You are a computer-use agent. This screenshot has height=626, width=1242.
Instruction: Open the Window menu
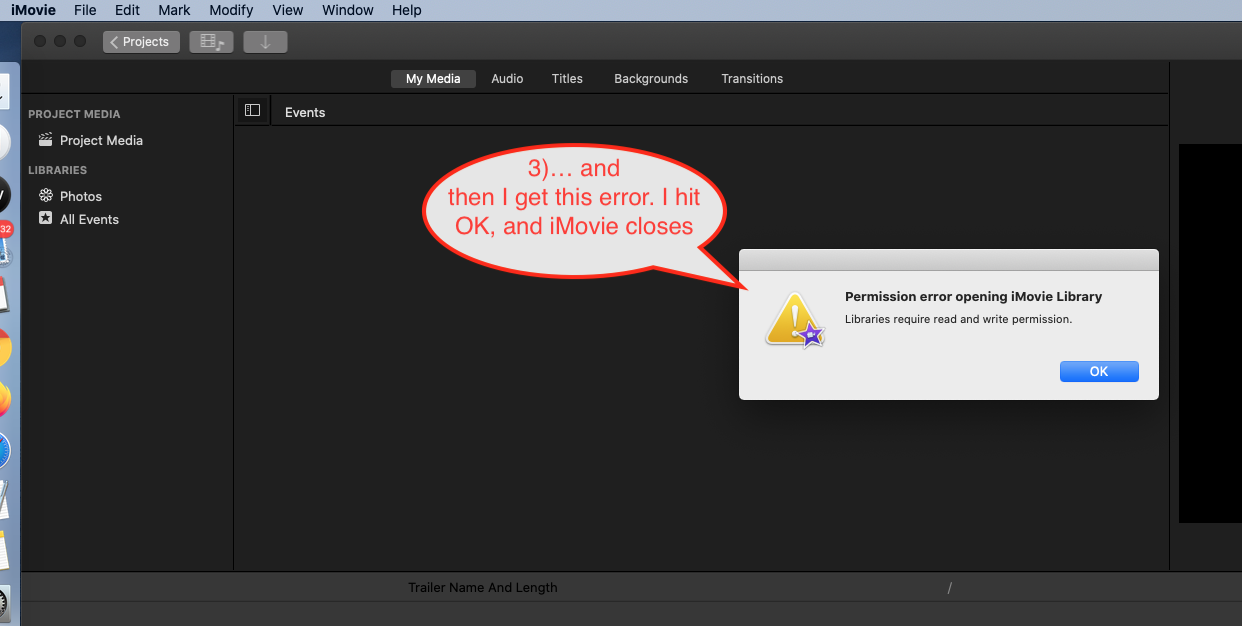[x=348, y=10]
